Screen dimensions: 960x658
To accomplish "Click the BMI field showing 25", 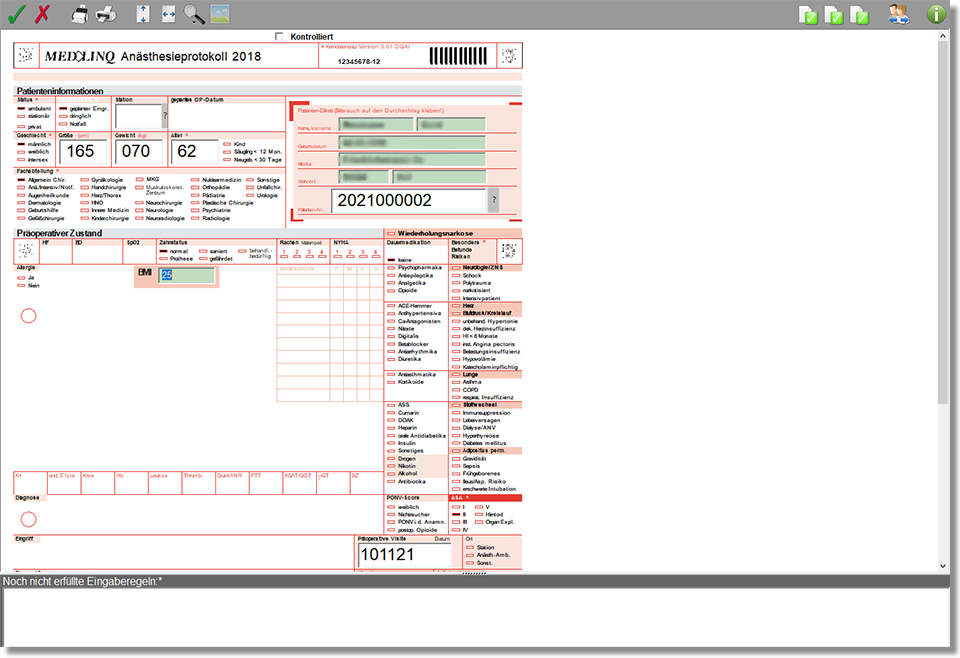I will tap(187, 275).
